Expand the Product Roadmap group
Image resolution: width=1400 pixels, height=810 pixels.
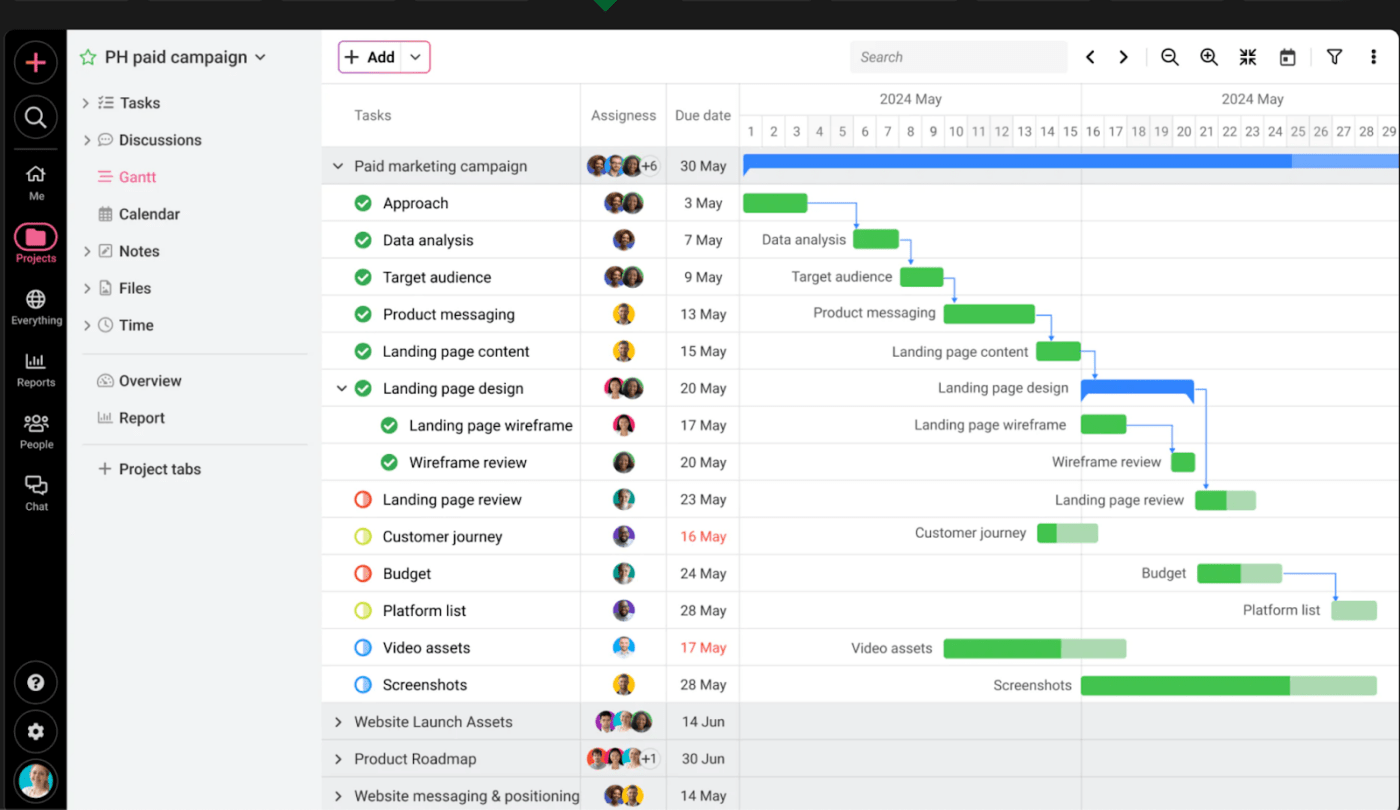338,759
